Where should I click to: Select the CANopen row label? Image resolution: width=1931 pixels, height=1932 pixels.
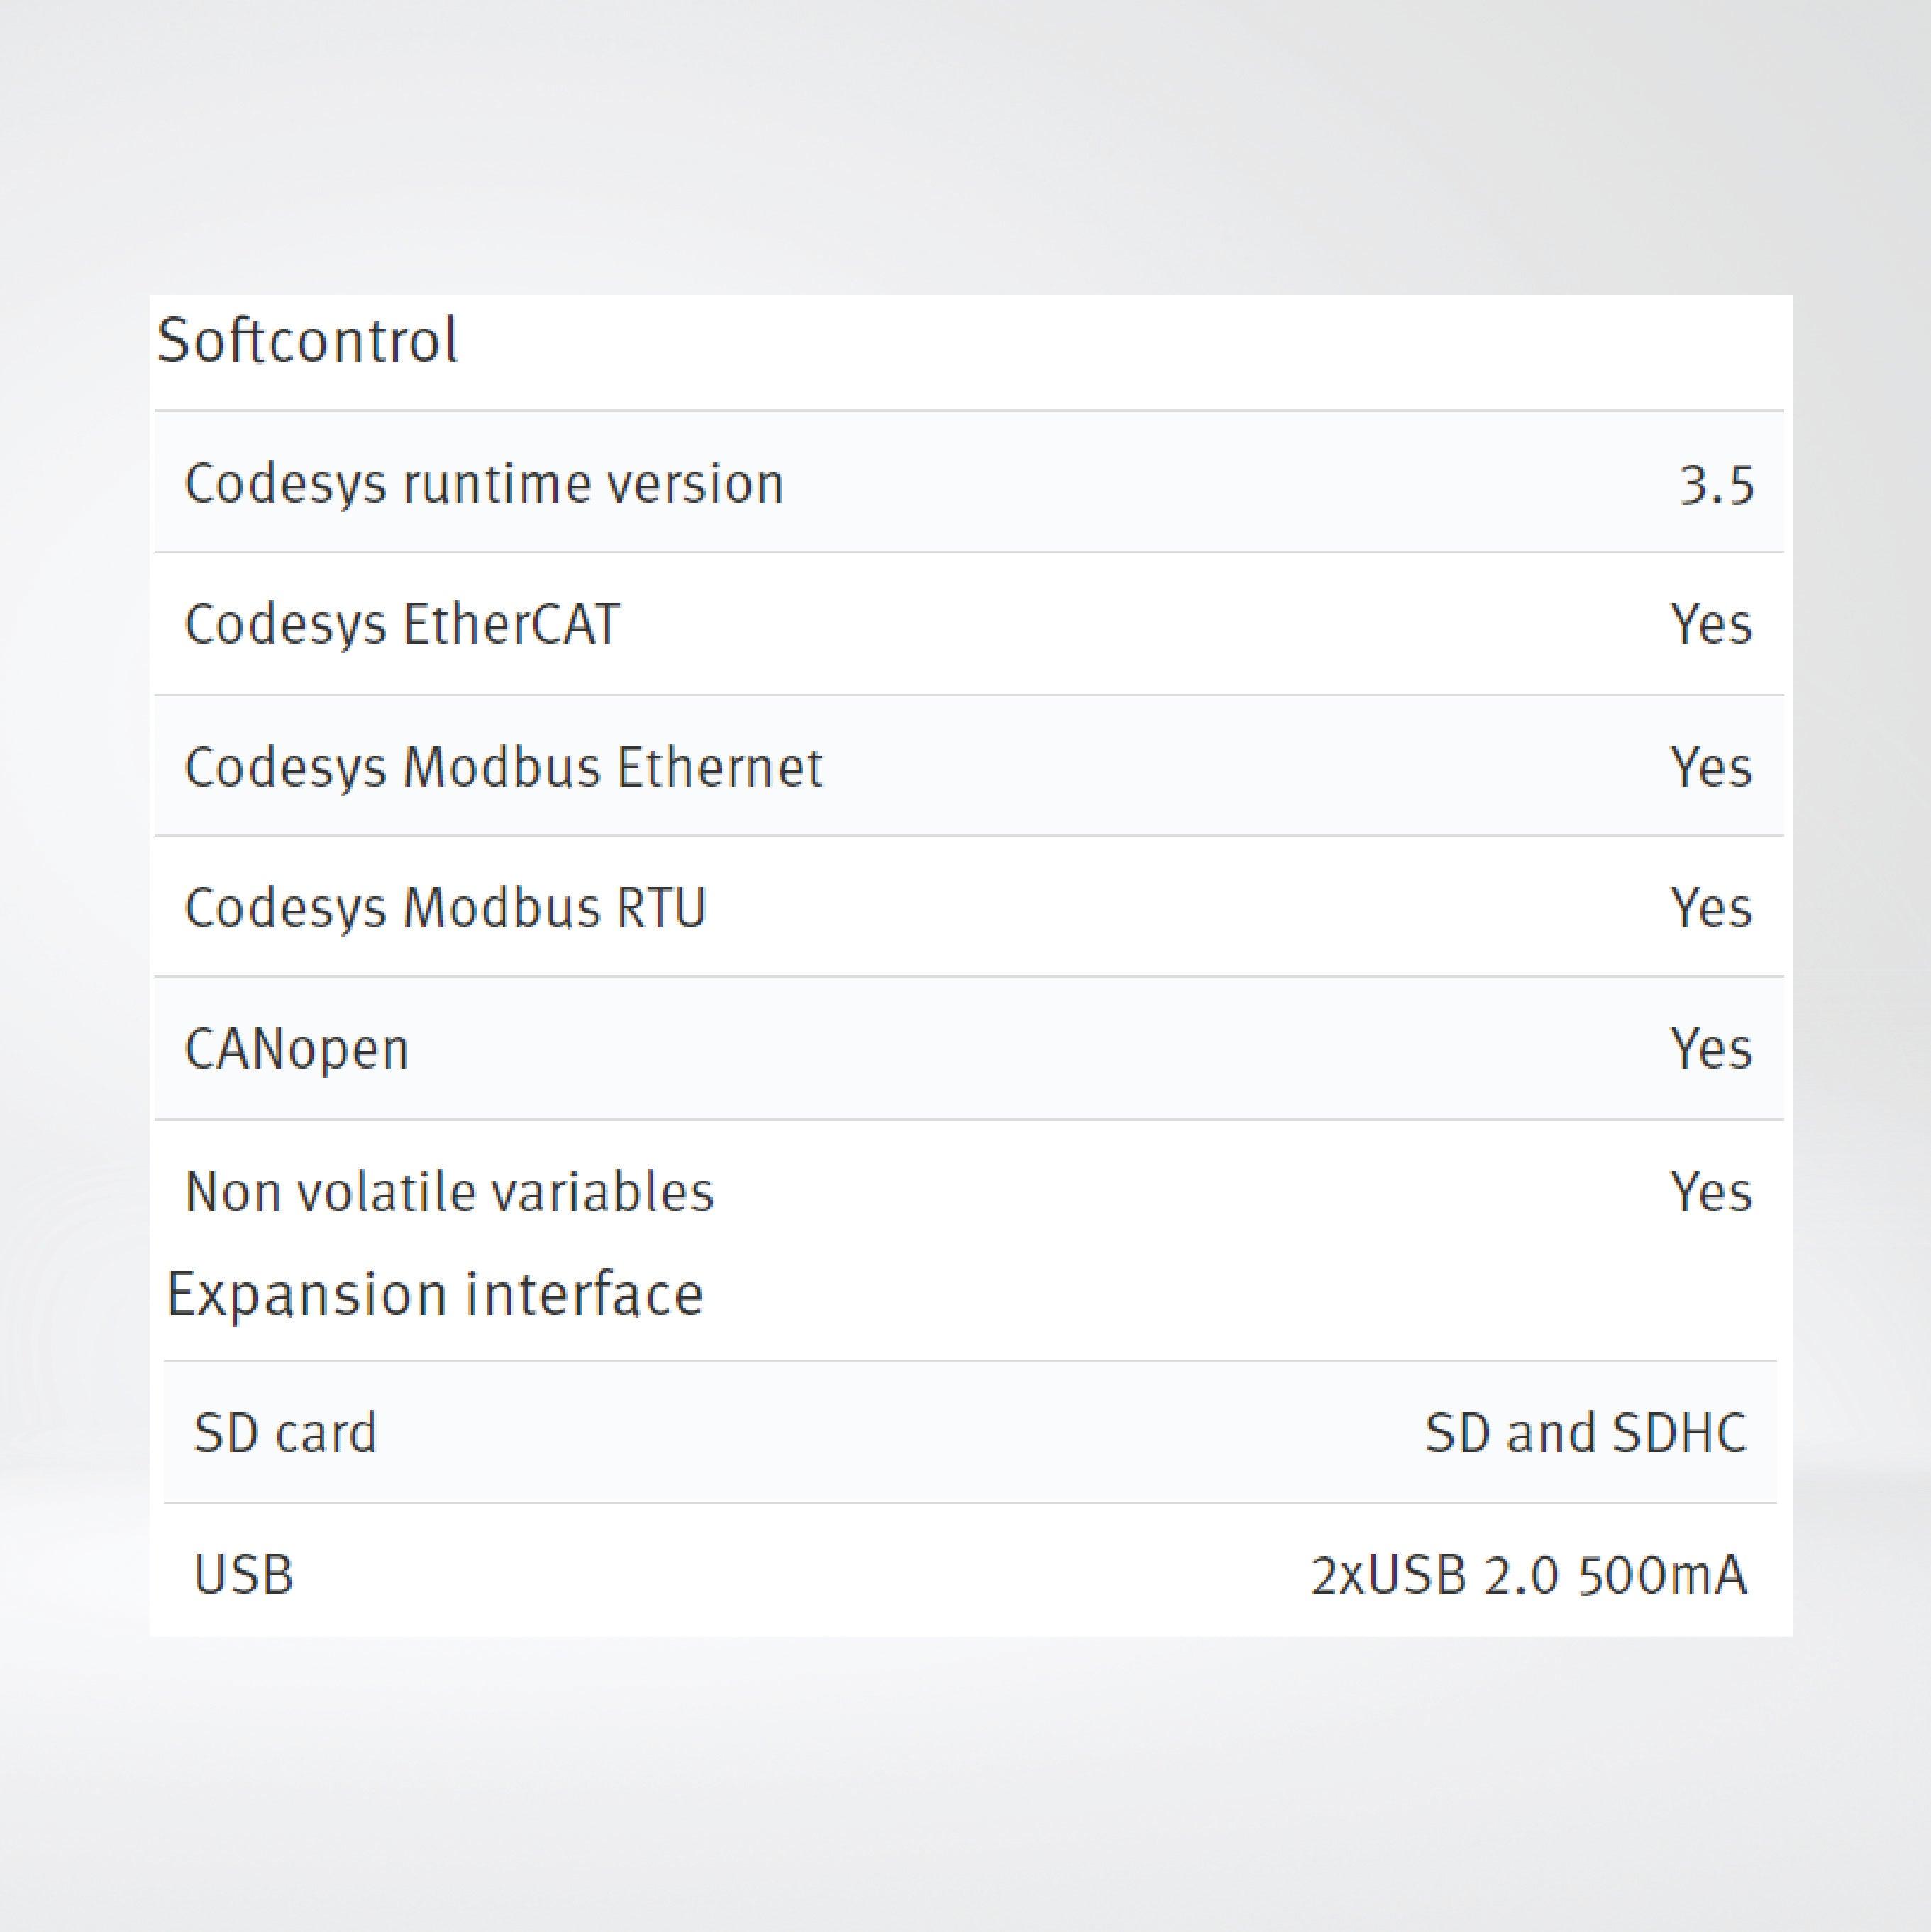tap(297, 1050)
